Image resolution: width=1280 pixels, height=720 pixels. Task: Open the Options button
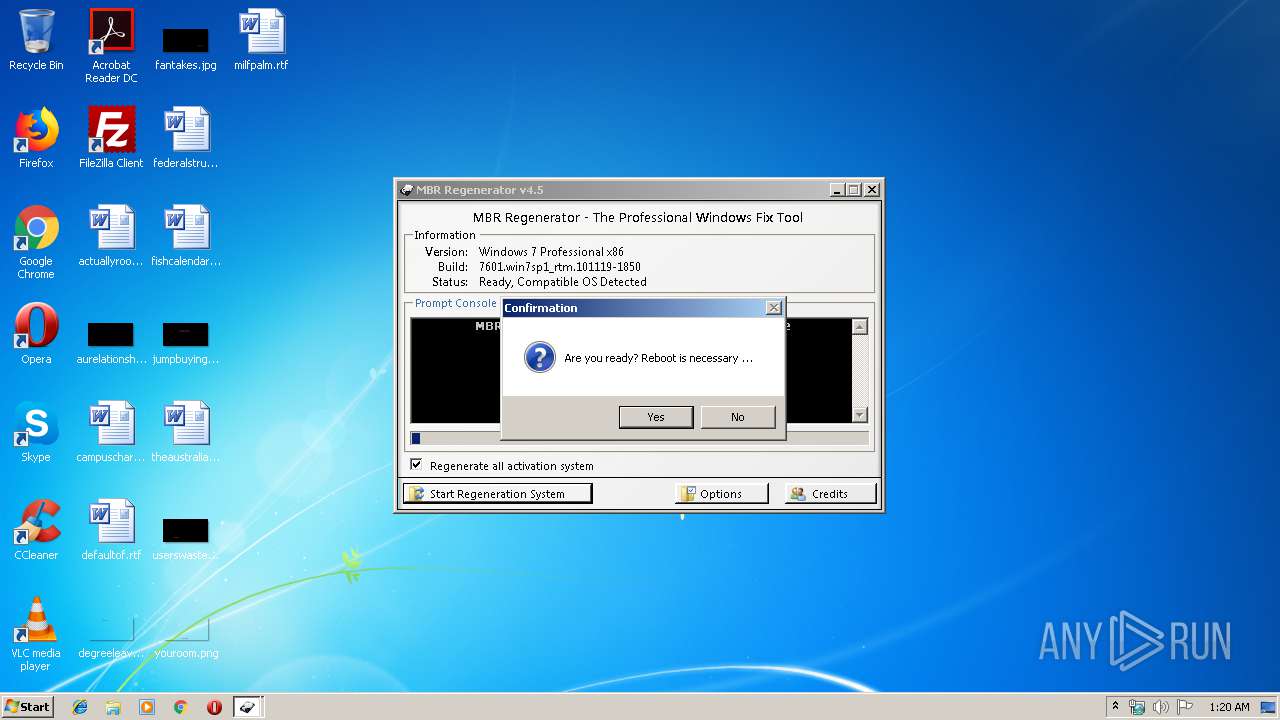coord(722,494)
